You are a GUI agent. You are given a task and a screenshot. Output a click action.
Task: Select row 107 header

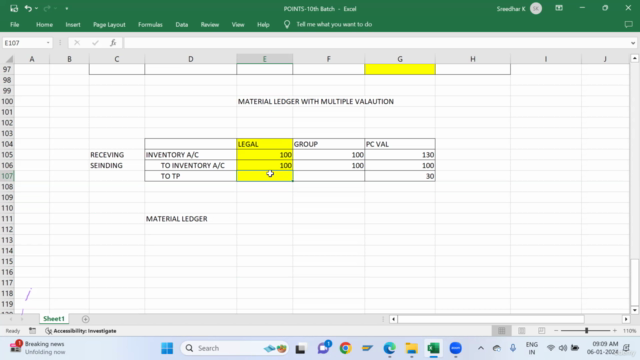(7, 176)
